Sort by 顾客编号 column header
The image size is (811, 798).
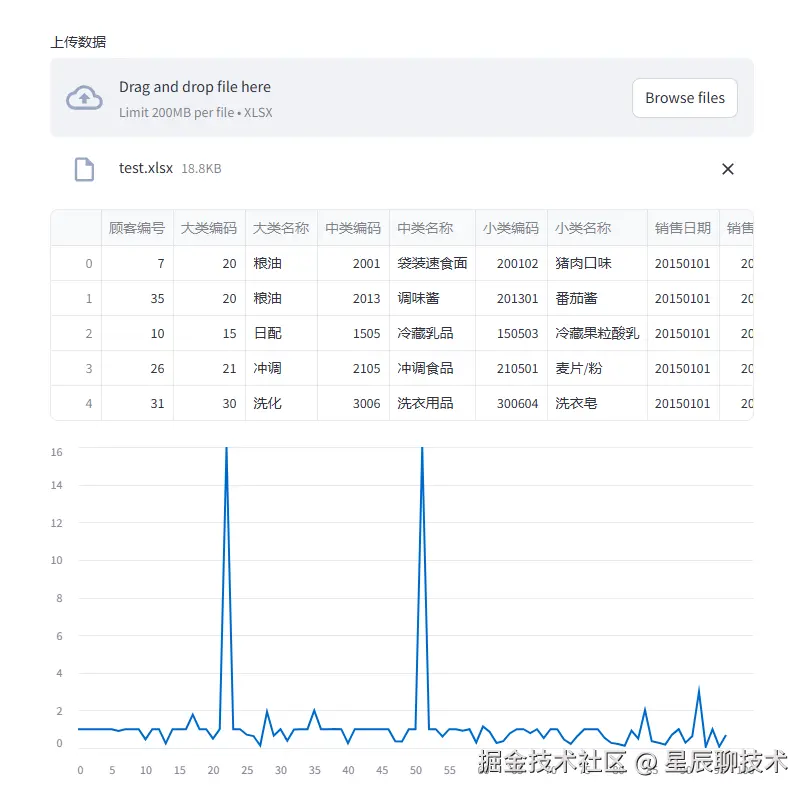137,228
